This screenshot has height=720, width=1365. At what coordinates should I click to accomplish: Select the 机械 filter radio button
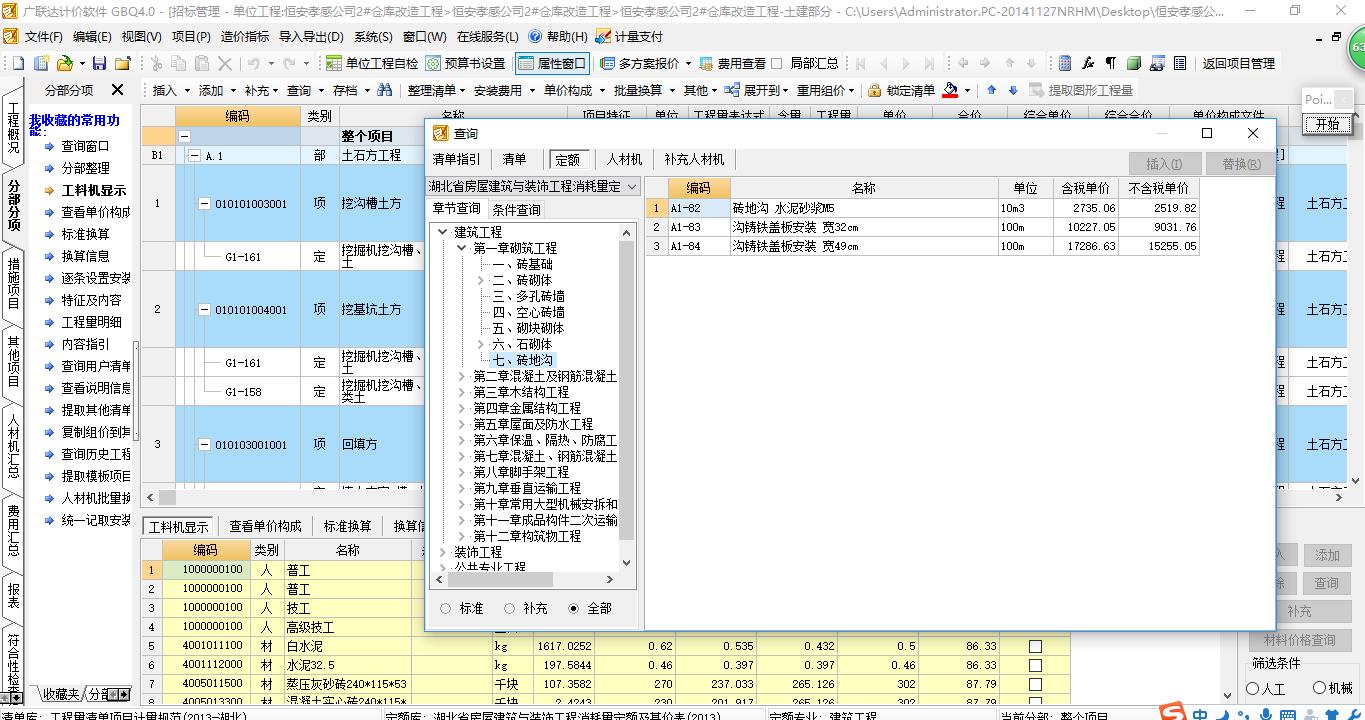coord(1319,688)
